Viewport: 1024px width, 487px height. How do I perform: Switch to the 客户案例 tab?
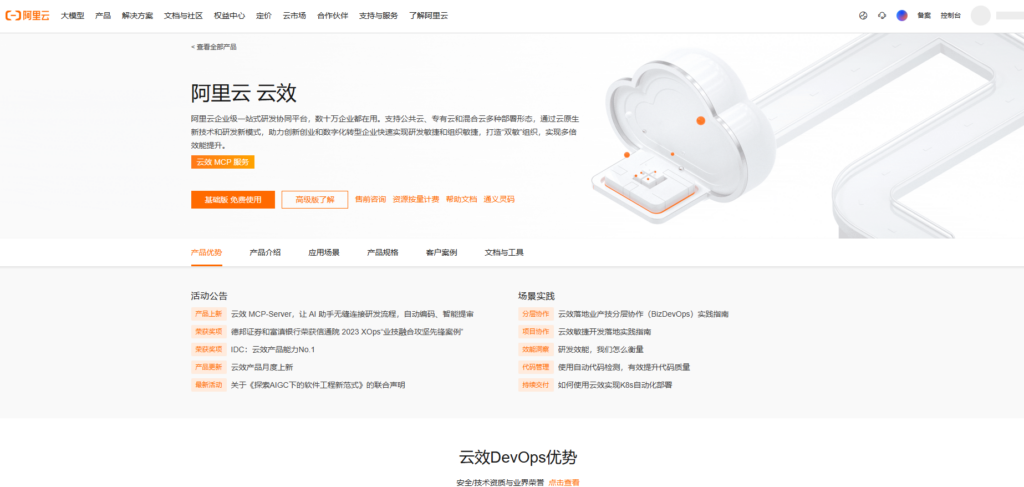click(441, 253)
